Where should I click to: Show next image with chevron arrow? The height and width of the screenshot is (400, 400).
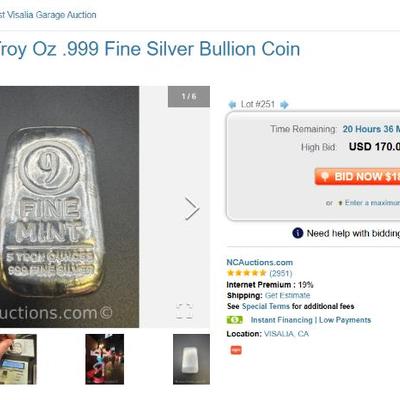click(x=192, y=209)
